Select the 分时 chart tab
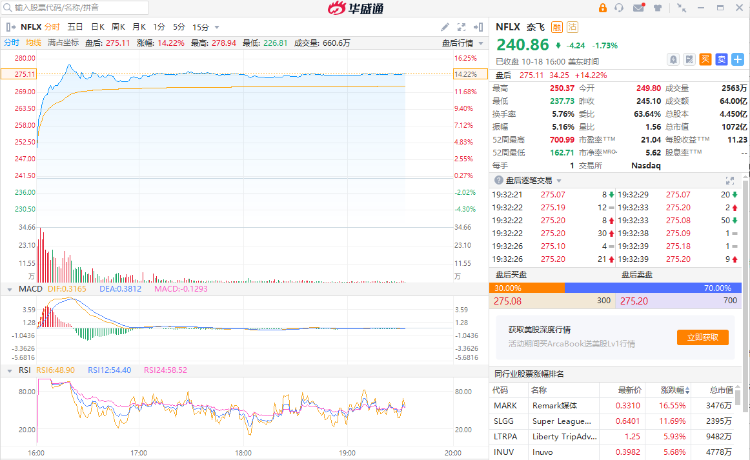The image size is (750, 460). click(x=52, y=27)
